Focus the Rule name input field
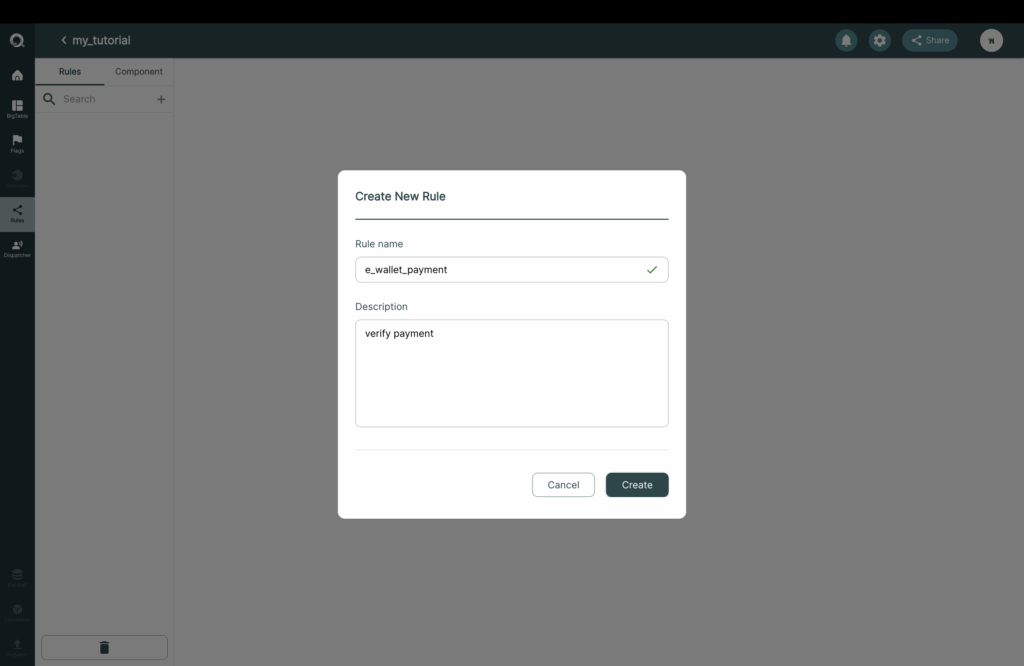1024x666 pixels. [511, 270]
